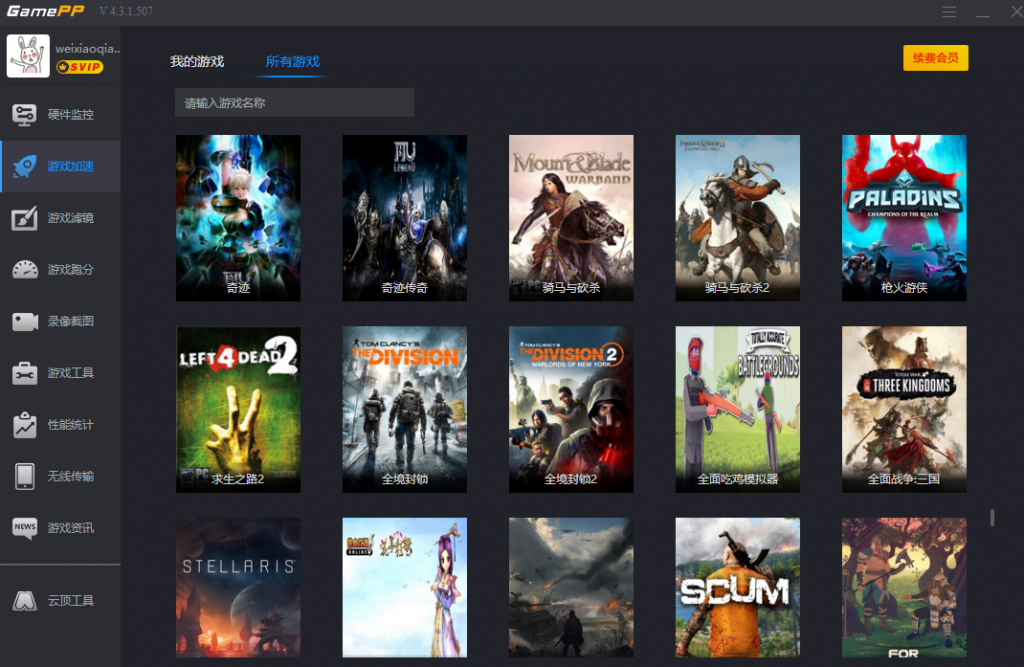
Task: Open the 性能统计 chart icon
Action: [25, 425]
